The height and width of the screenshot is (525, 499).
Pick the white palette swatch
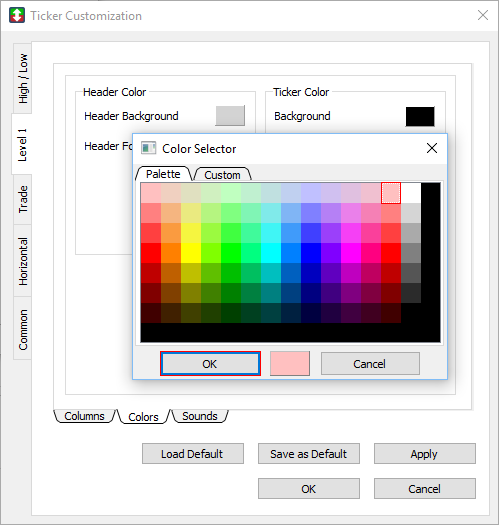[411, 193]
